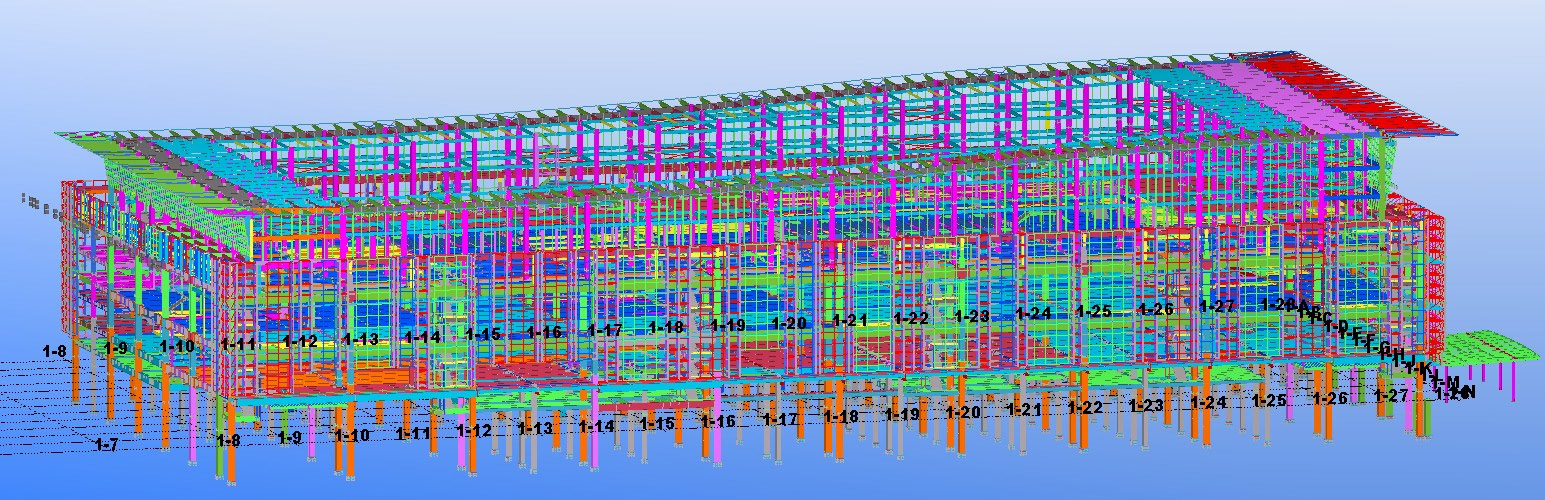Select the lower-row 1-10 grid label
Viewport: 1545px width, 500px height.
pyautogui.click(x=352, y=435)
